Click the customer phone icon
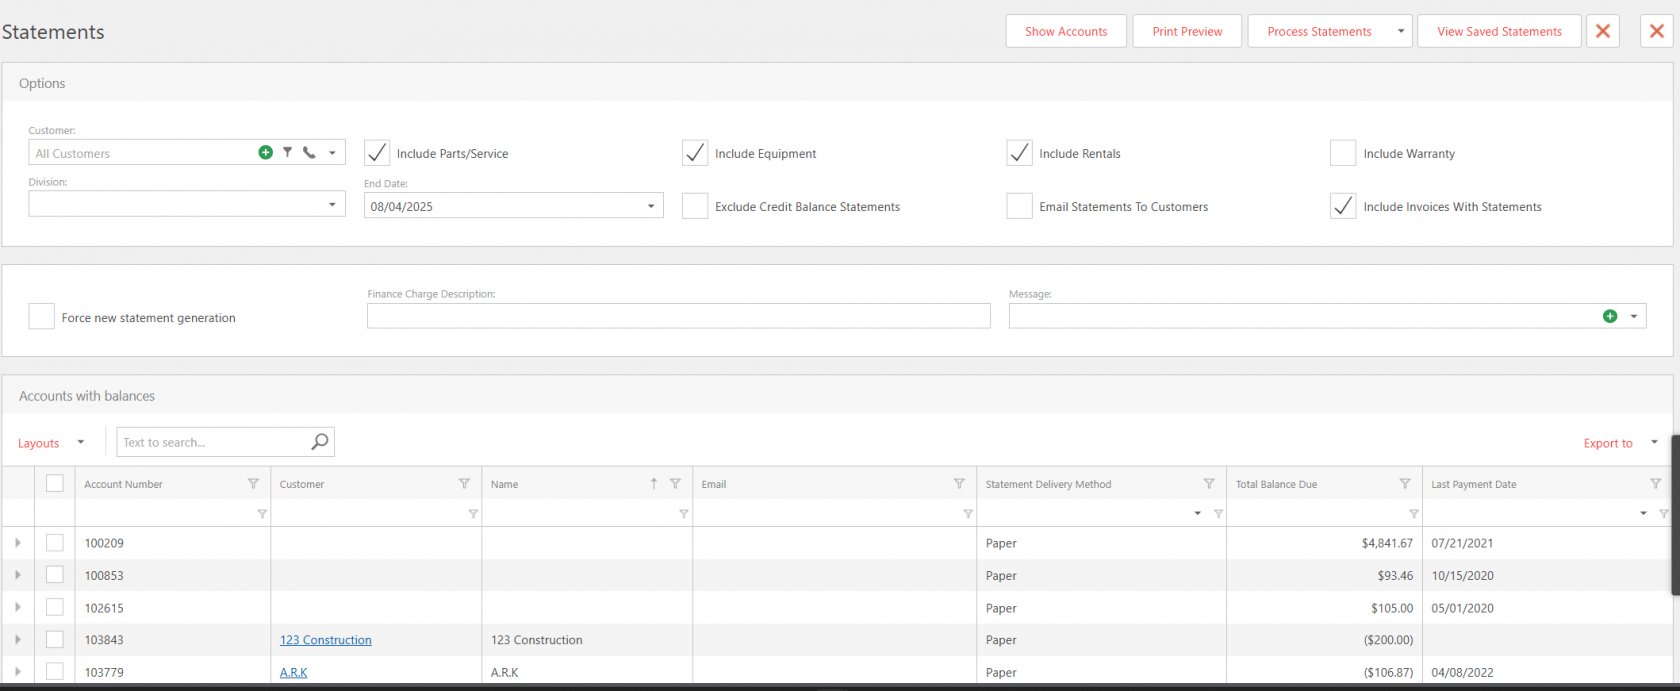Image resolution: width=1680 pixels, height=691 pixels. point(309,153)
